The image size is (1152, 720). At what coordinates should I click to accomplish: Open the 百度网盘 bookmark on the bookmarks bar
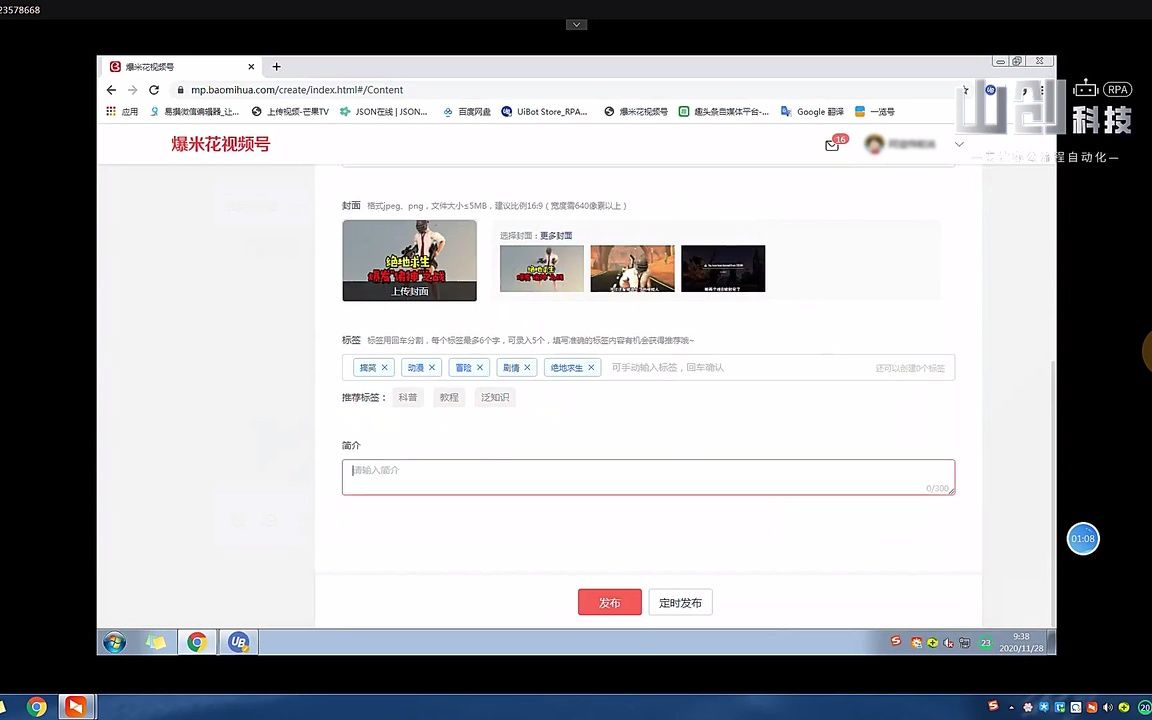pos(466,111)
